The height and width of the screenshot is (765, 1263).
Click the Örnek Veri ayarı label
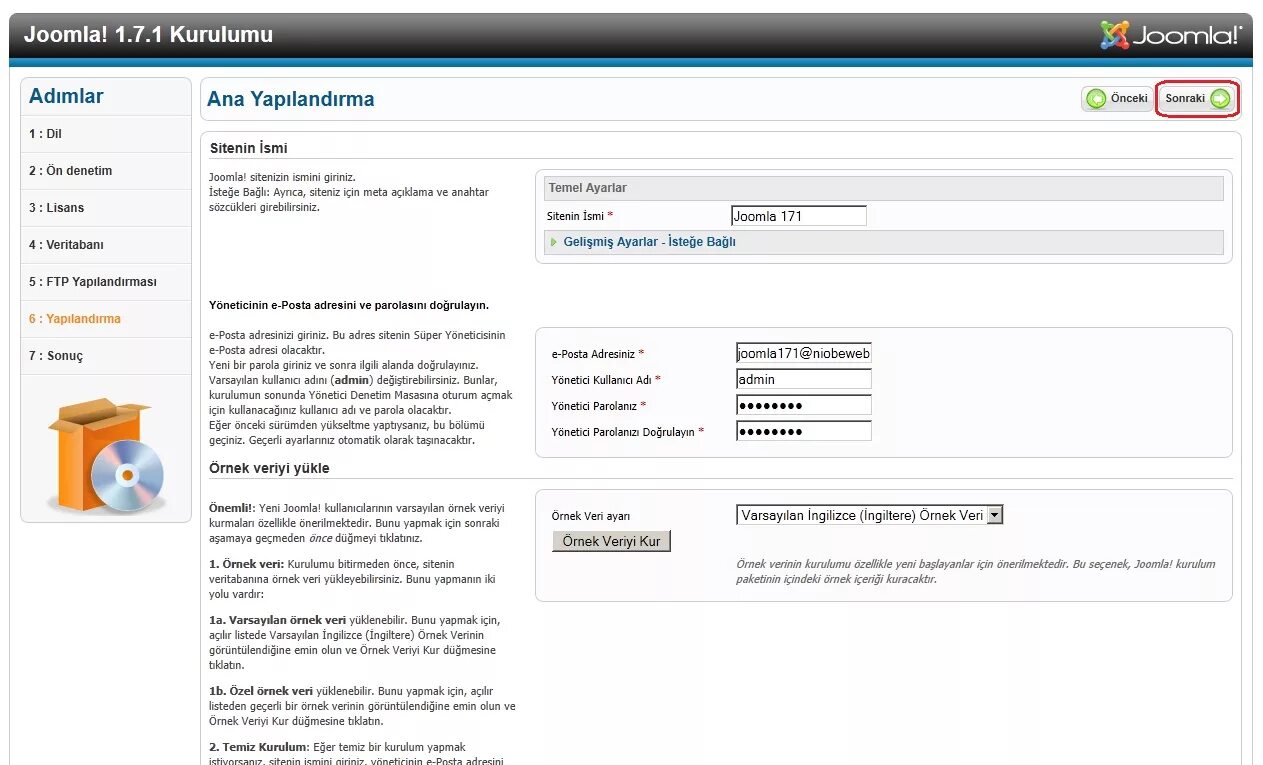(591, 516)
